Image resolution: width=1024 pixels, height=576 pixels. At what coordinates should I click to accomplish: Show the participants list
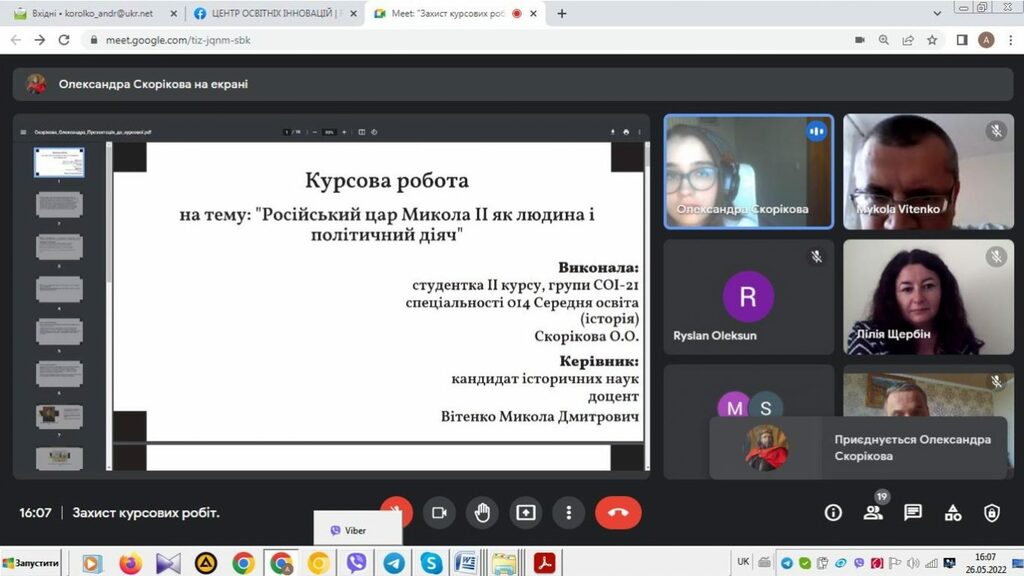click(x=873, y=512)
